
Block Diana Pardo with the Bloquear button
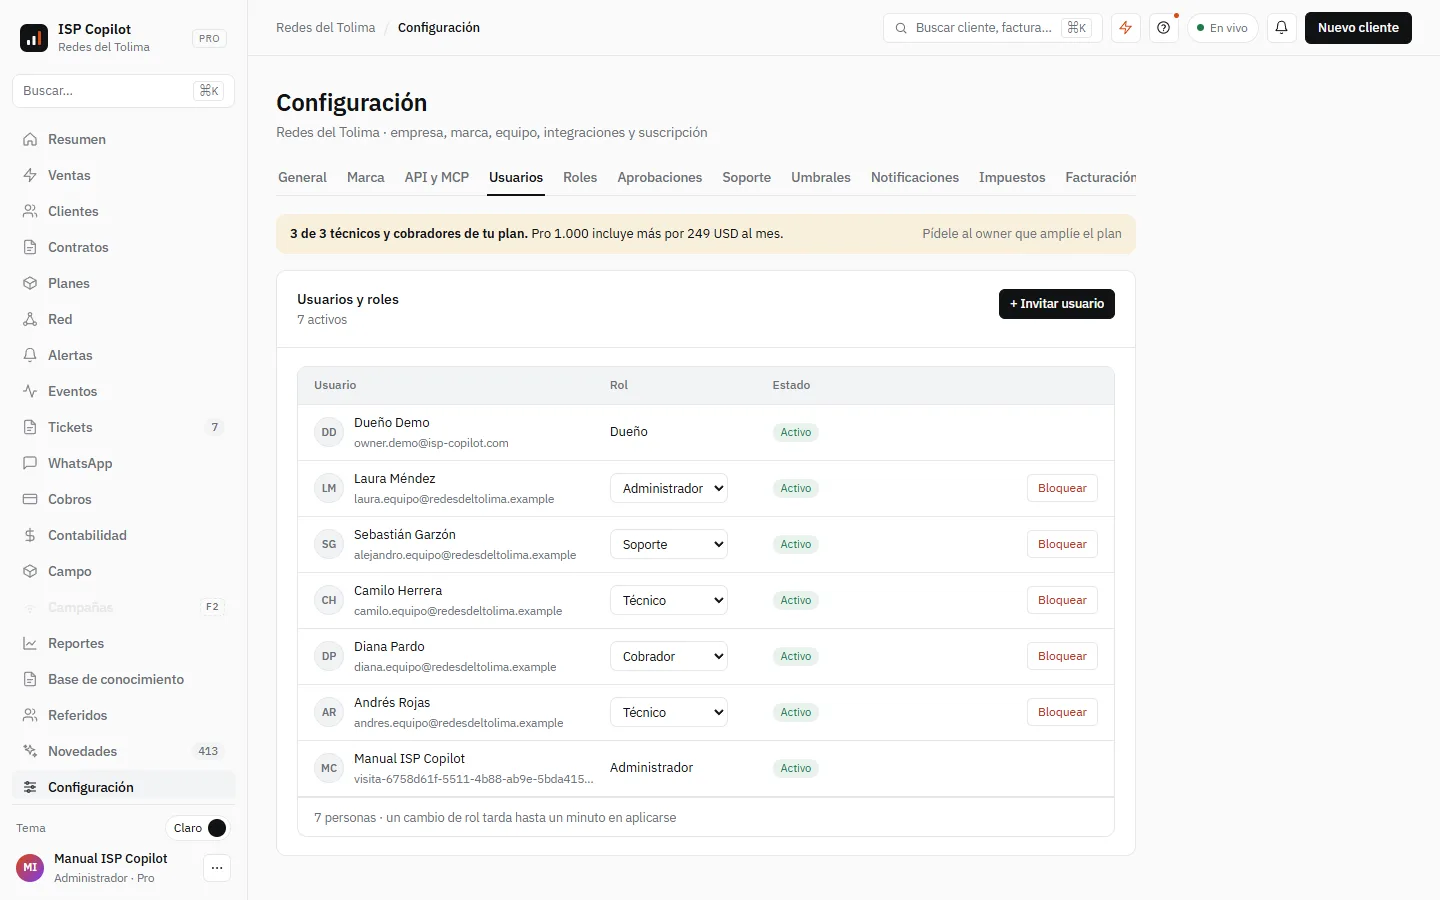tap(1062, 656)
